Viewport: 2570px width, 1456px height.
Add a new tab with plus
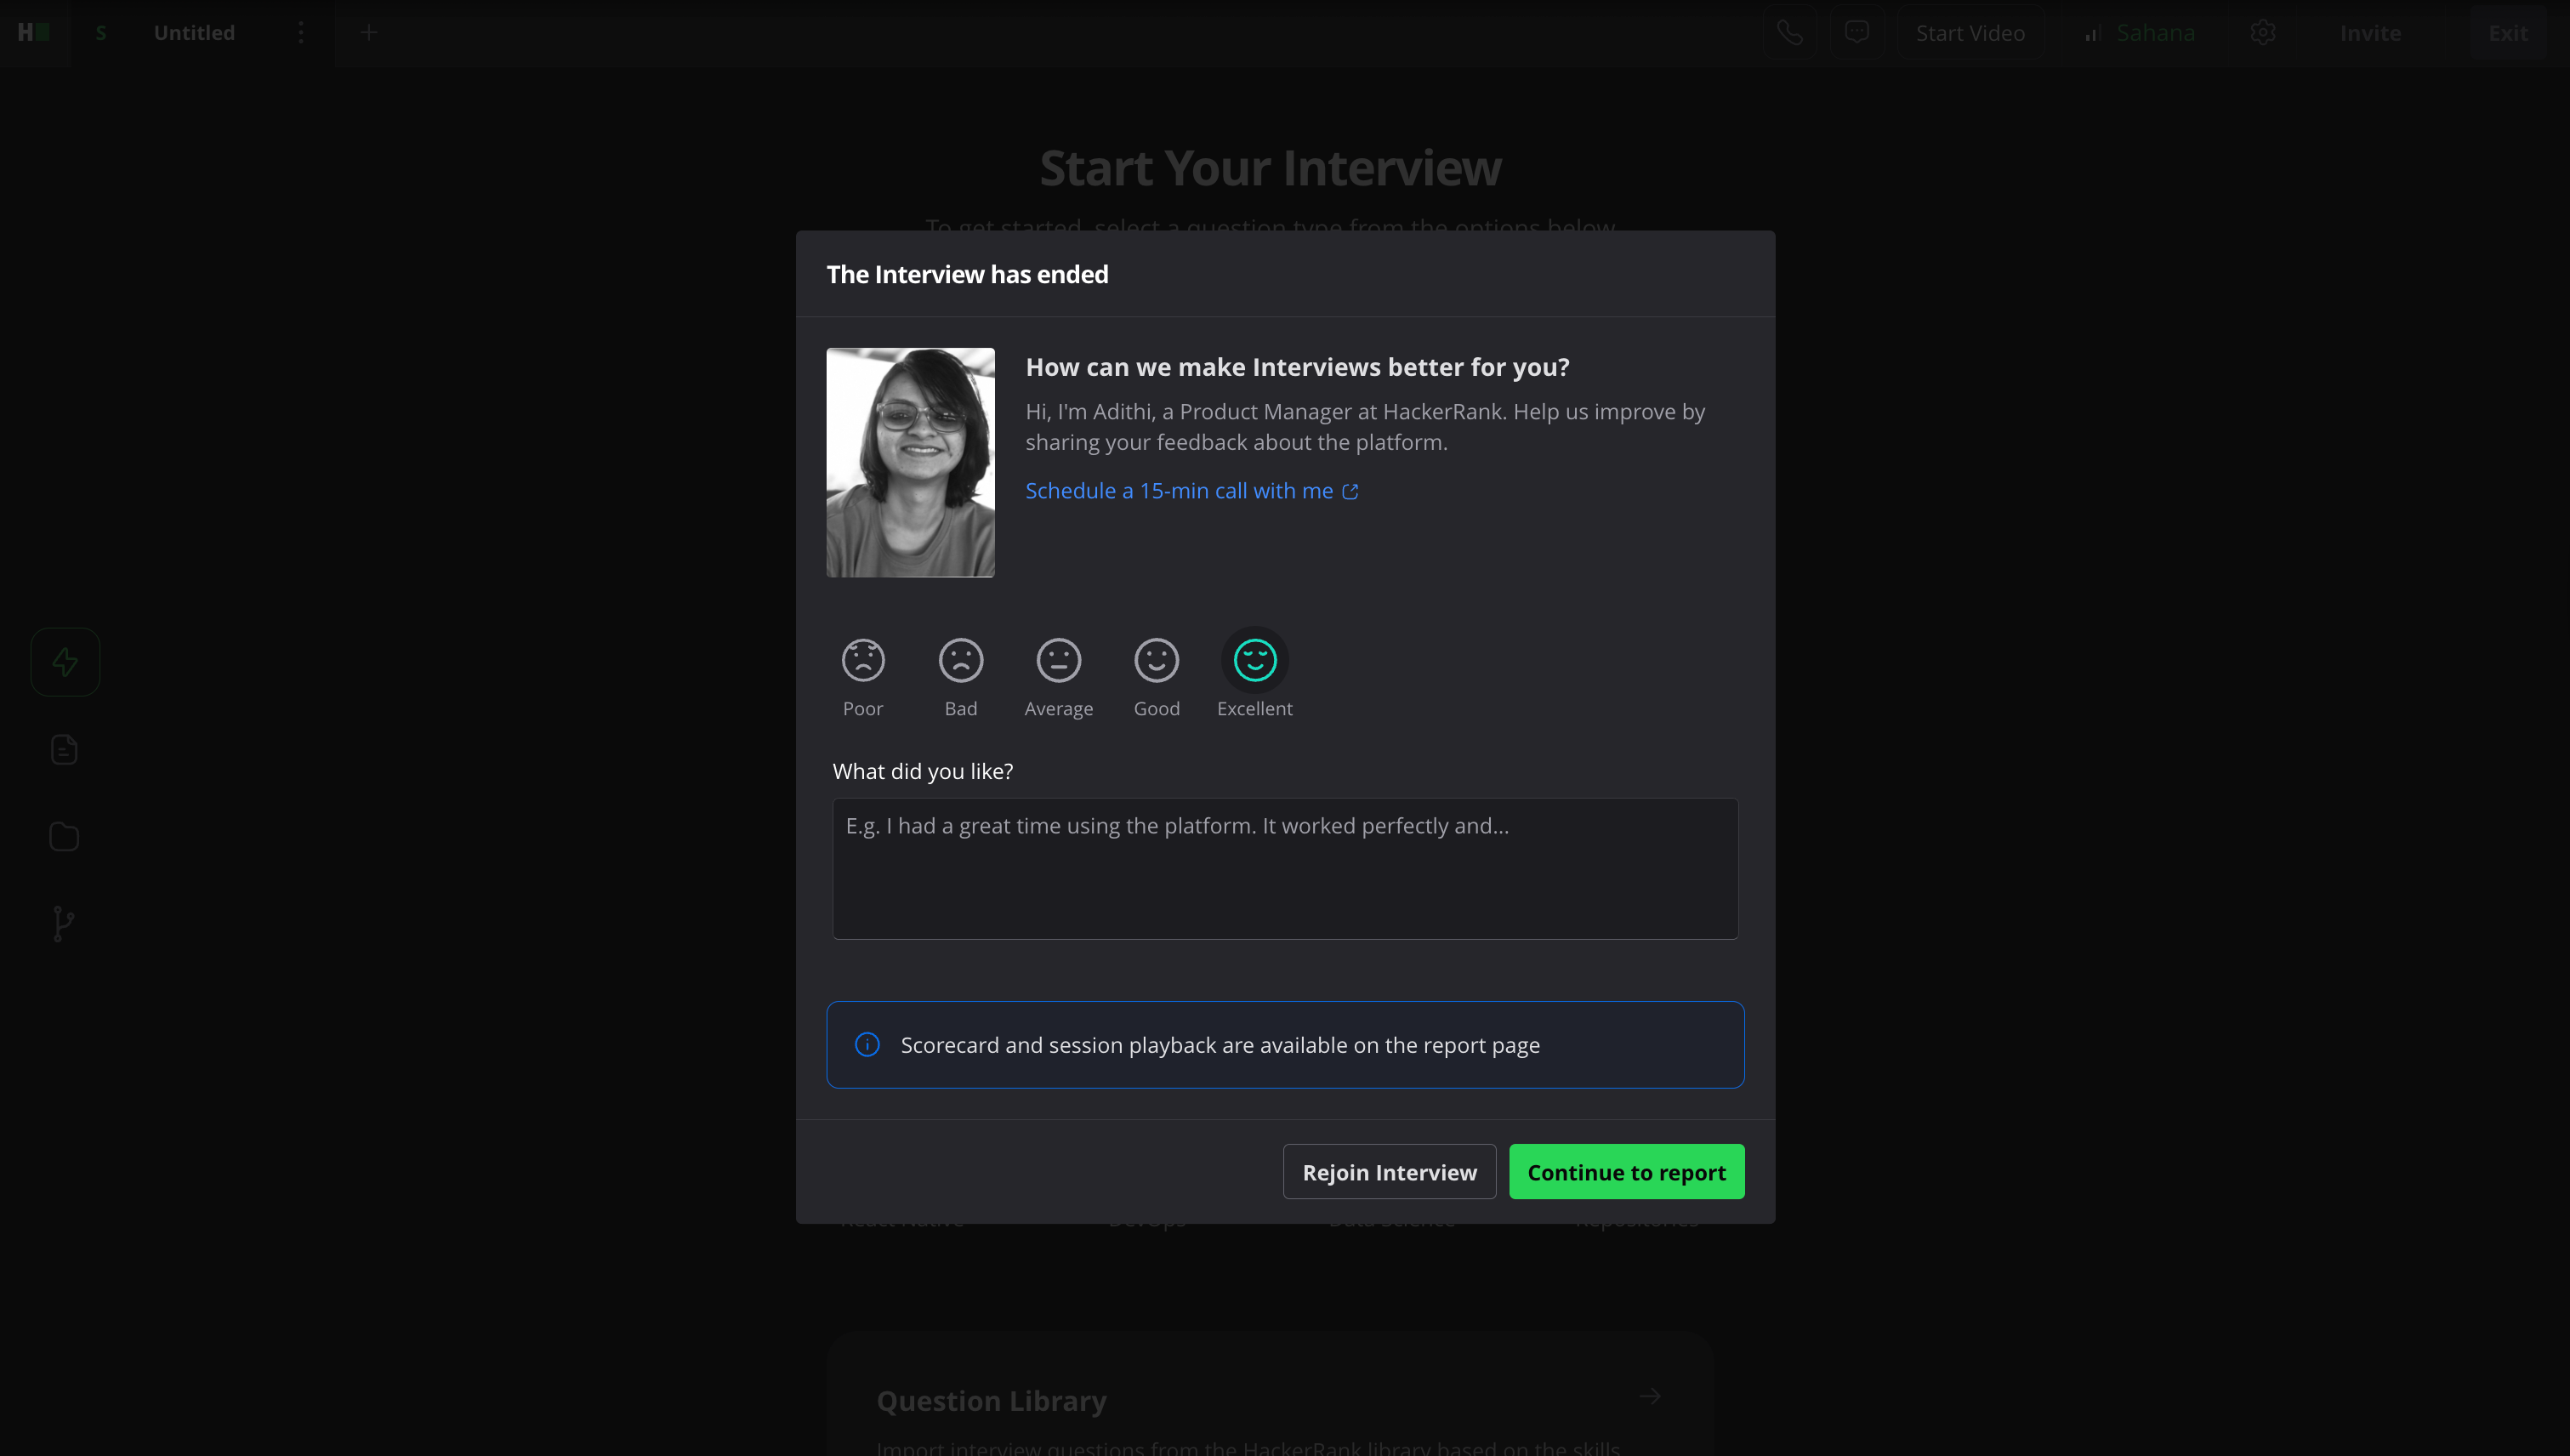[x=368, y=33]
